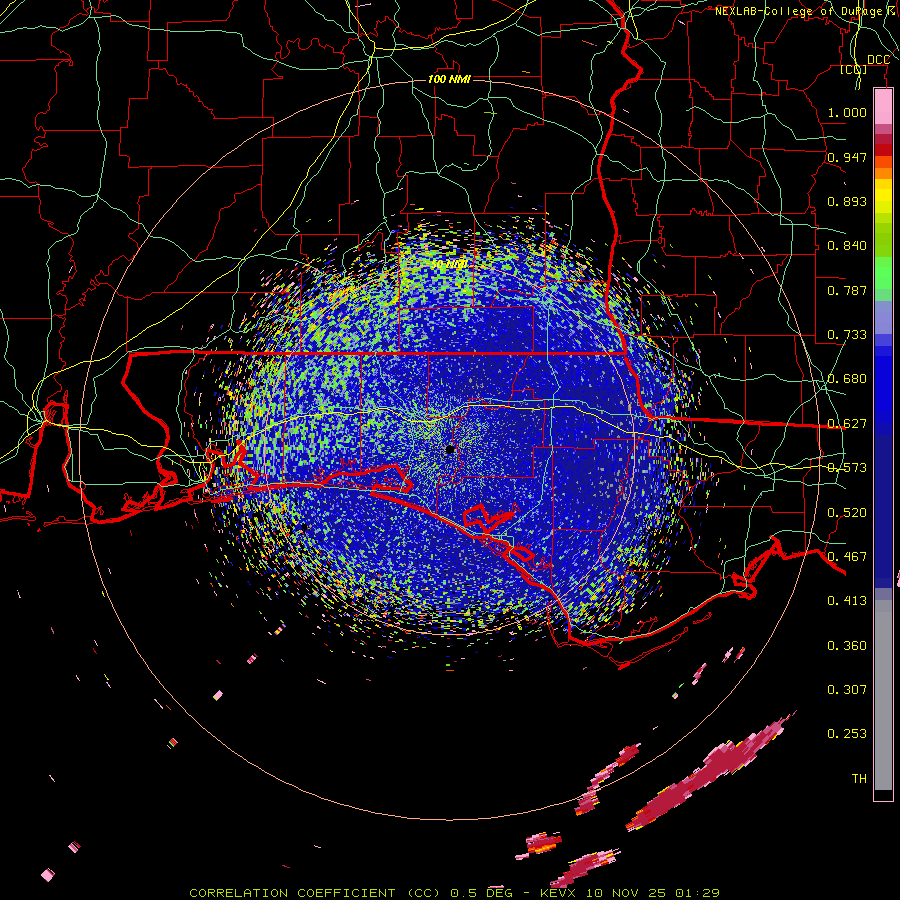Click the 0.680 scale value

click(847, 379)
